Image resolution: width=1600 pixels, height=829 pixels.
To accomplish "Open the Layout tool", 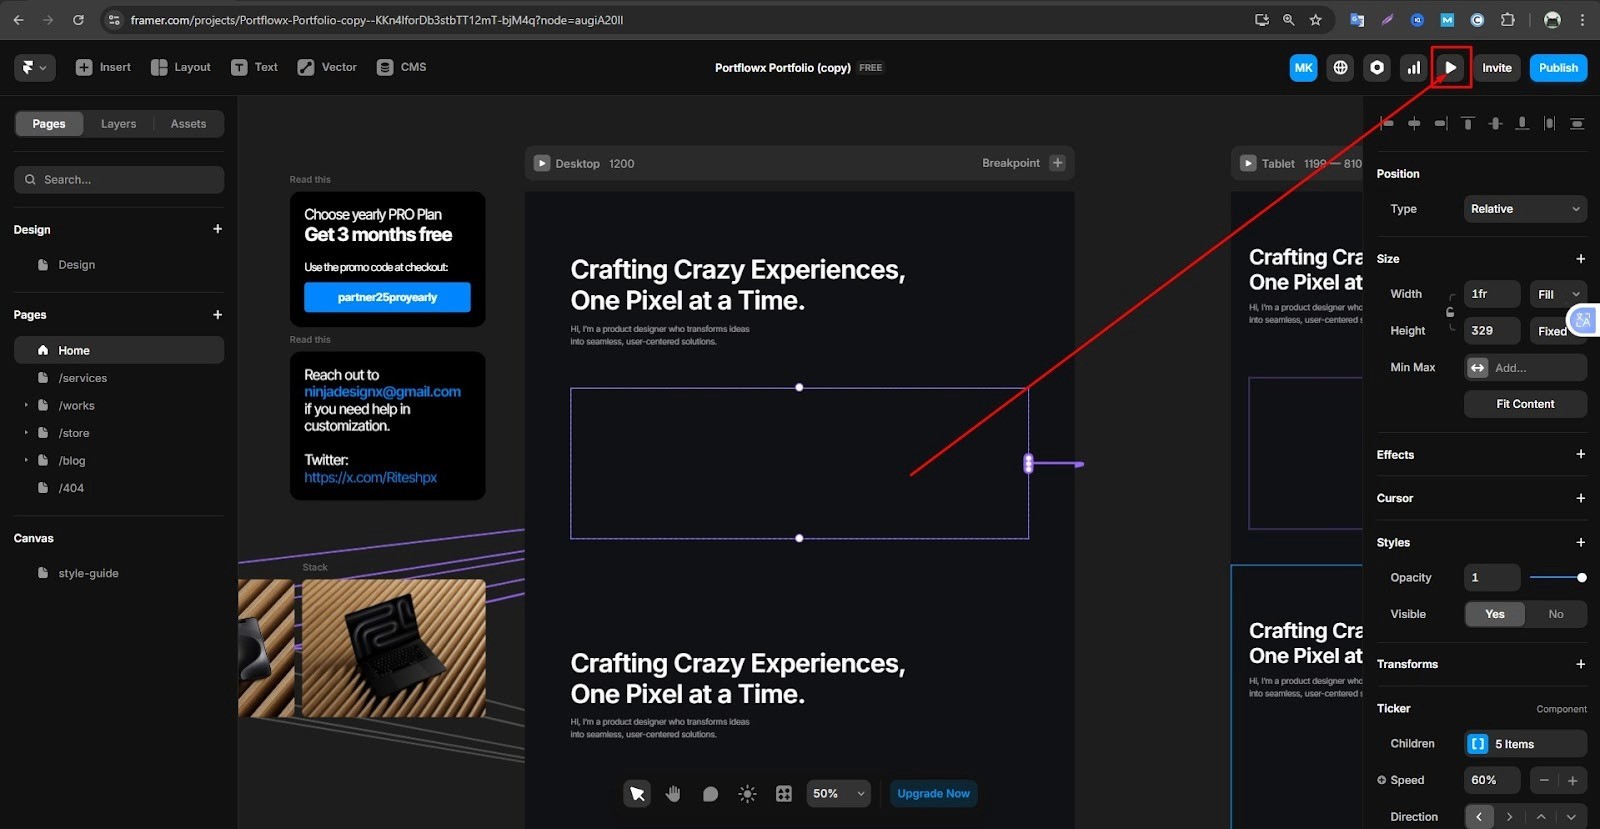I will [180, 67].
